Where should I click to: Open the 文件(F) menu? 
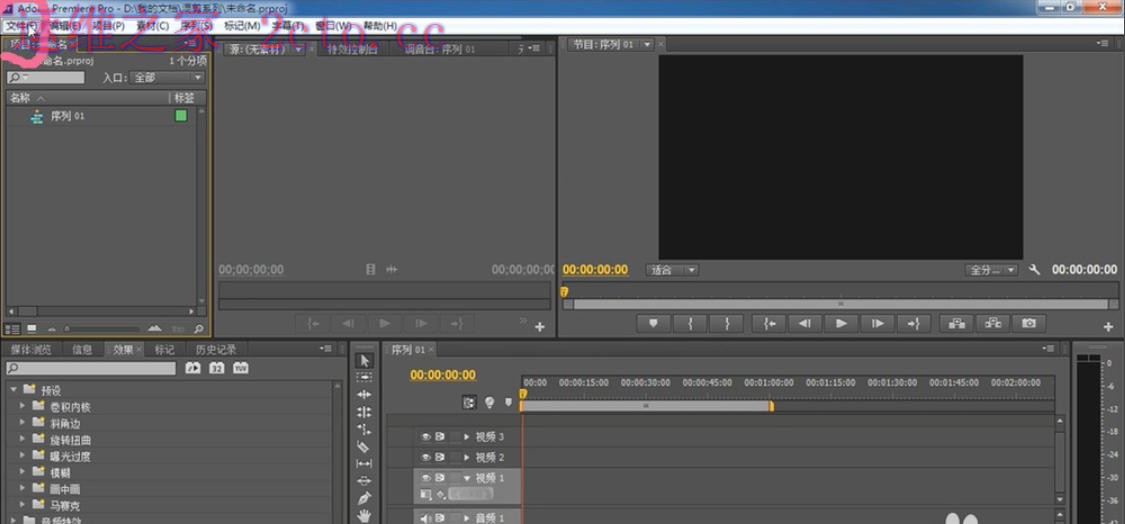(x=22, y=26)
